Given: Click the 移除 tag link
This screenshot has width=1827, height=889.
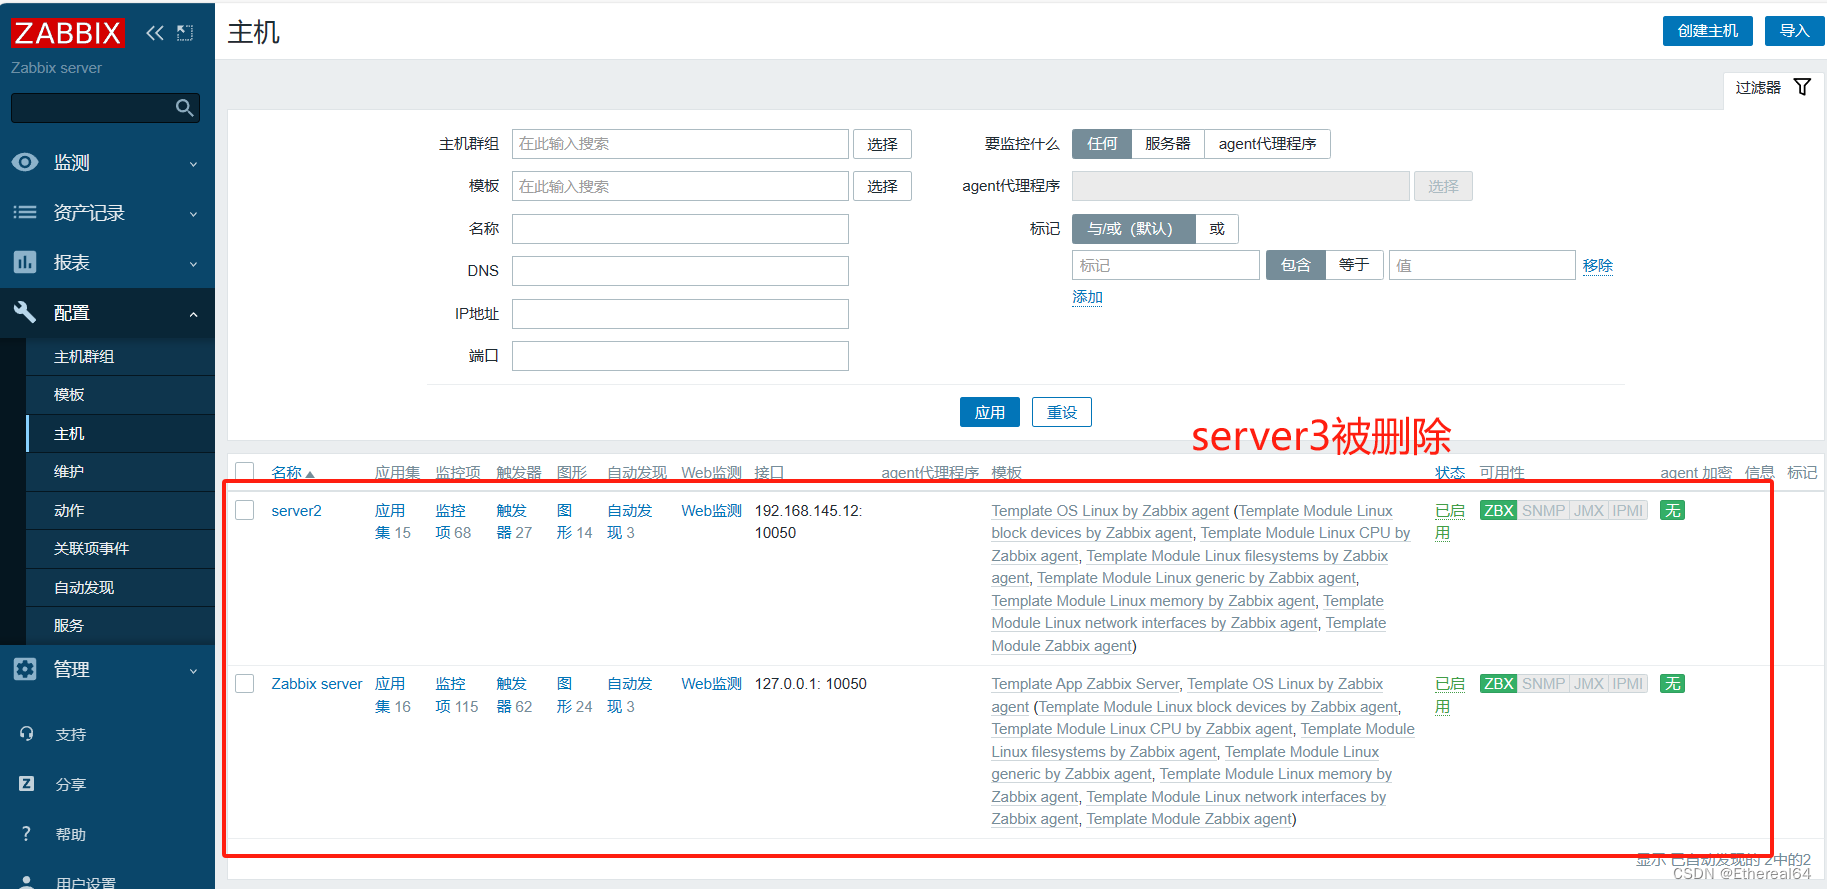Looking at the screenshot, I should (x=1598, y=265).
